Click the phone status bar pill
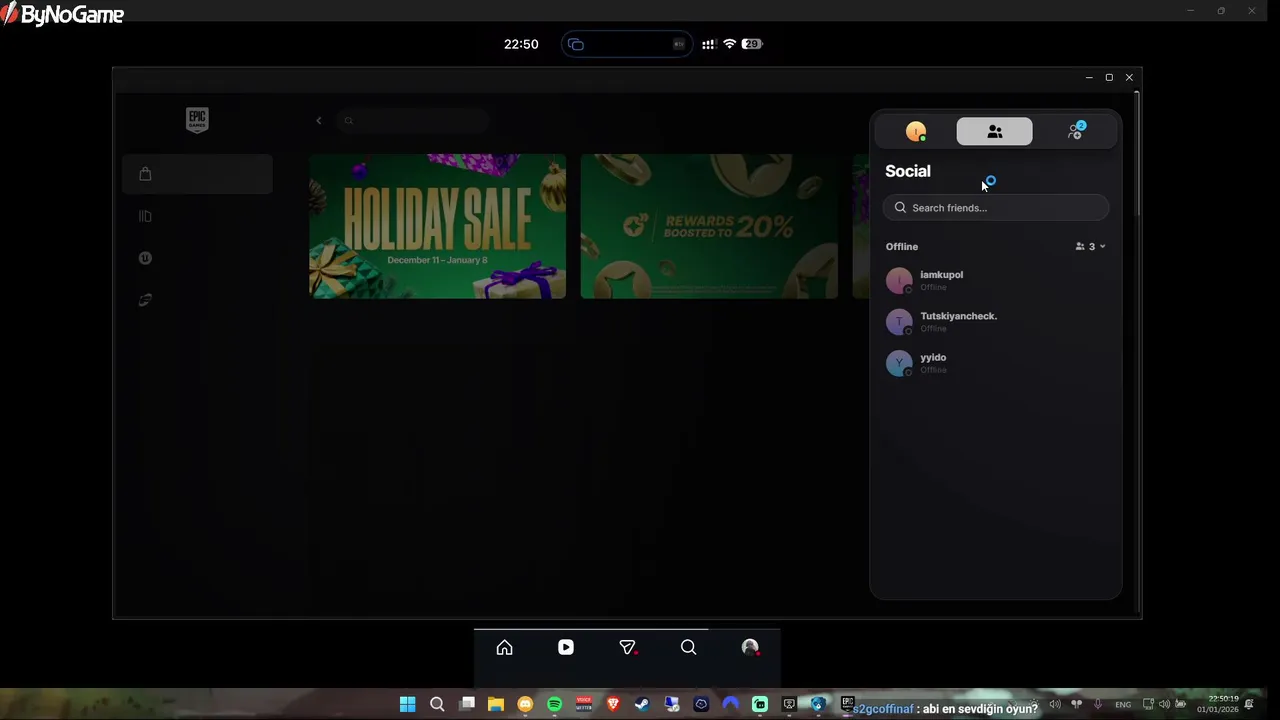1280x720 pixels. 627,44
